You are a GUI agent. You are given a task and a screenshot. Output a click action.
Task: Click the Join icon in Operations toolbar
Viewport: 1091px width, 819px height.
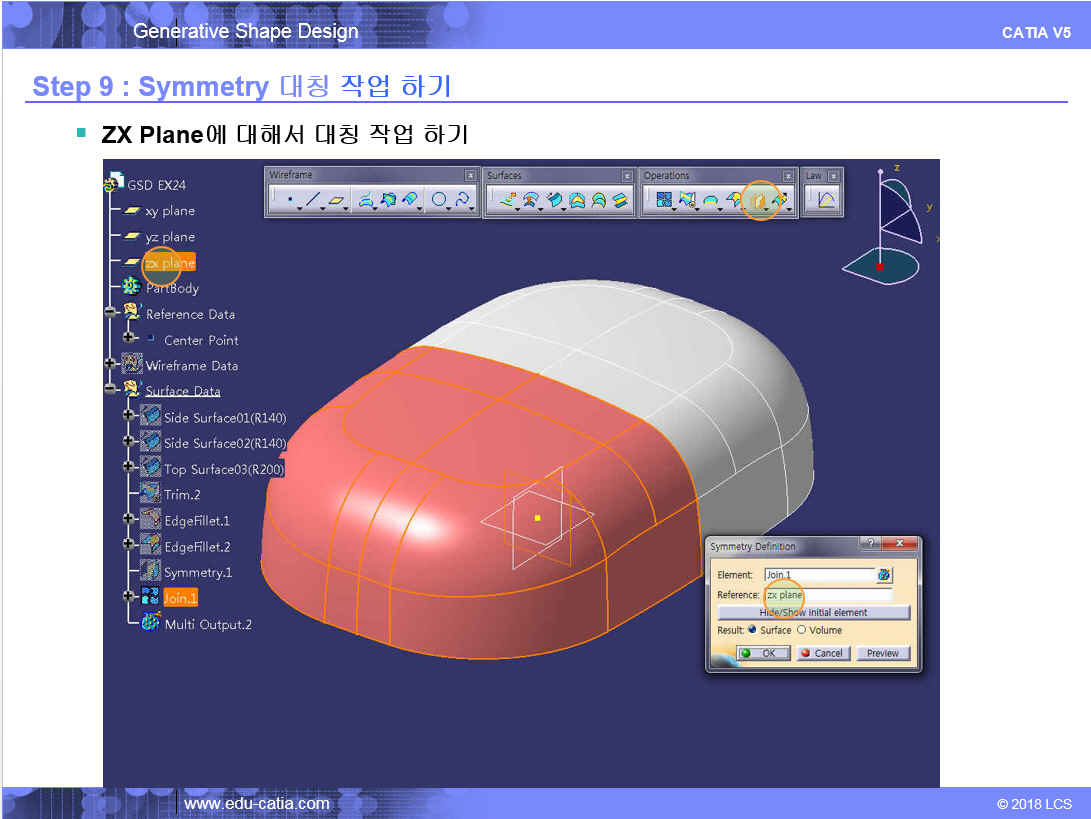click(x=663, y=201)
